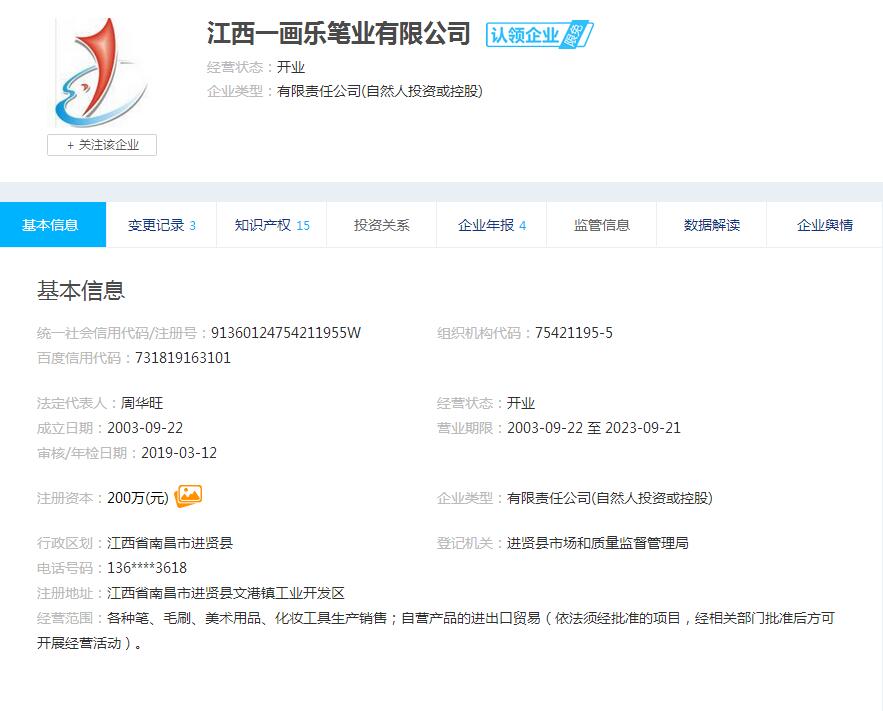Image resolution: width=883 pixels, height=711 pixels.
Task: Click registered capital value 200万(元)
Action: click(x=138, y=498)
